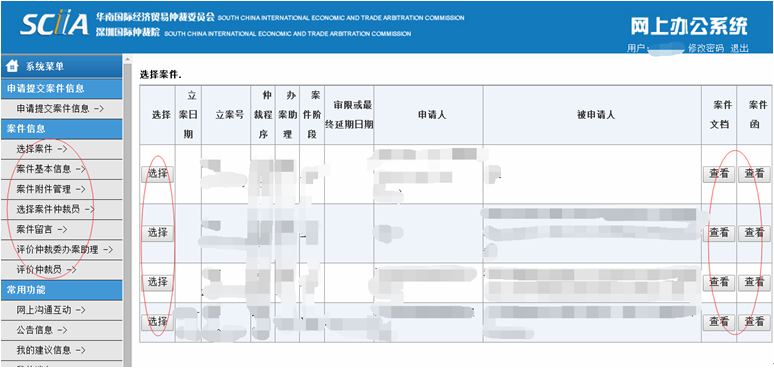
Task: View 案件文档 for second case row
Action: [x=719, y=233]
